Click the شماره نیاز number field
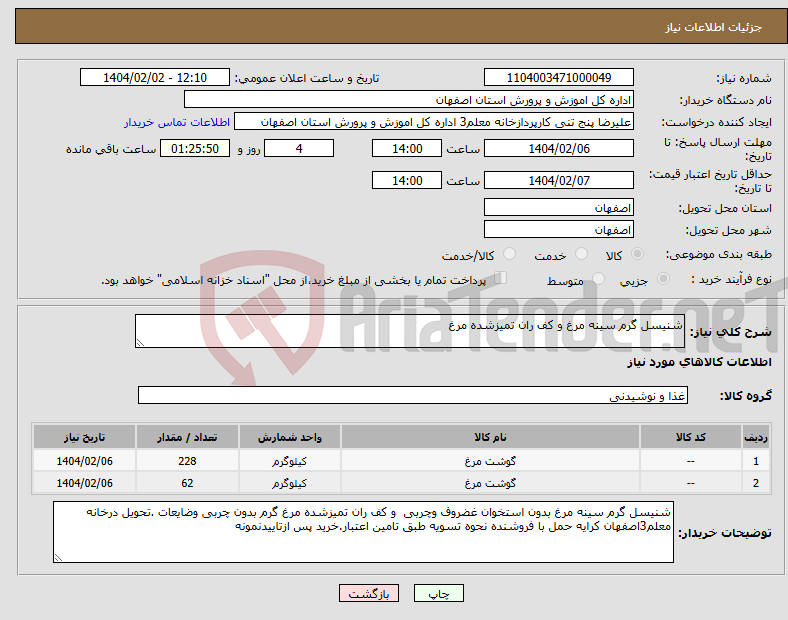This screenshot has width=788, height=620. point(558,77)
